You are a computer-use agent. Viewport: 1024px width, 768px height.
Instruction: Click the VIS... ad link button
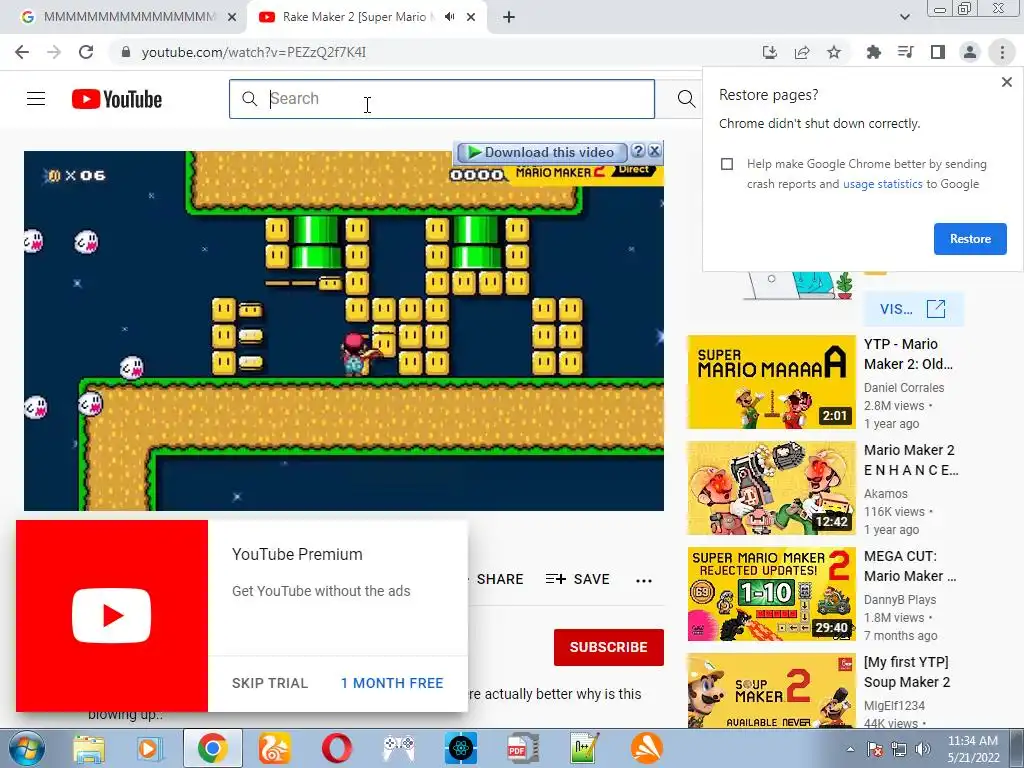[912, 309]
